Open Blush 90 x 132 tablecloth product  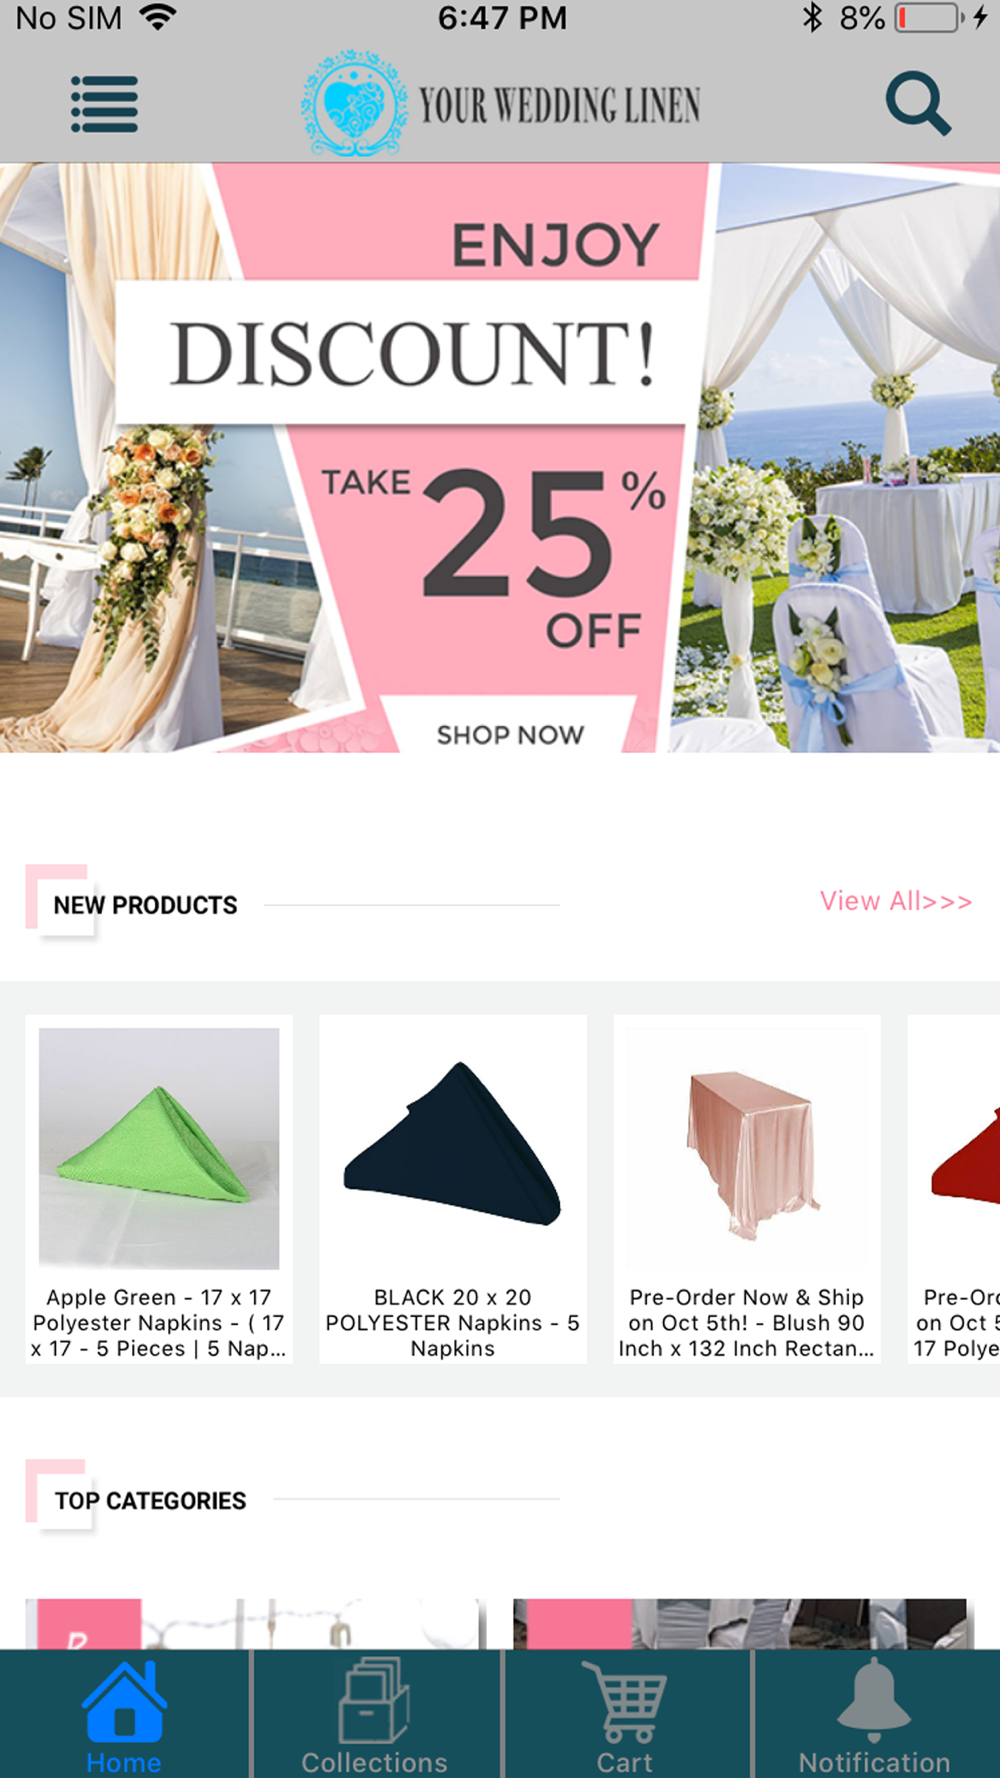pos(747,1189)
